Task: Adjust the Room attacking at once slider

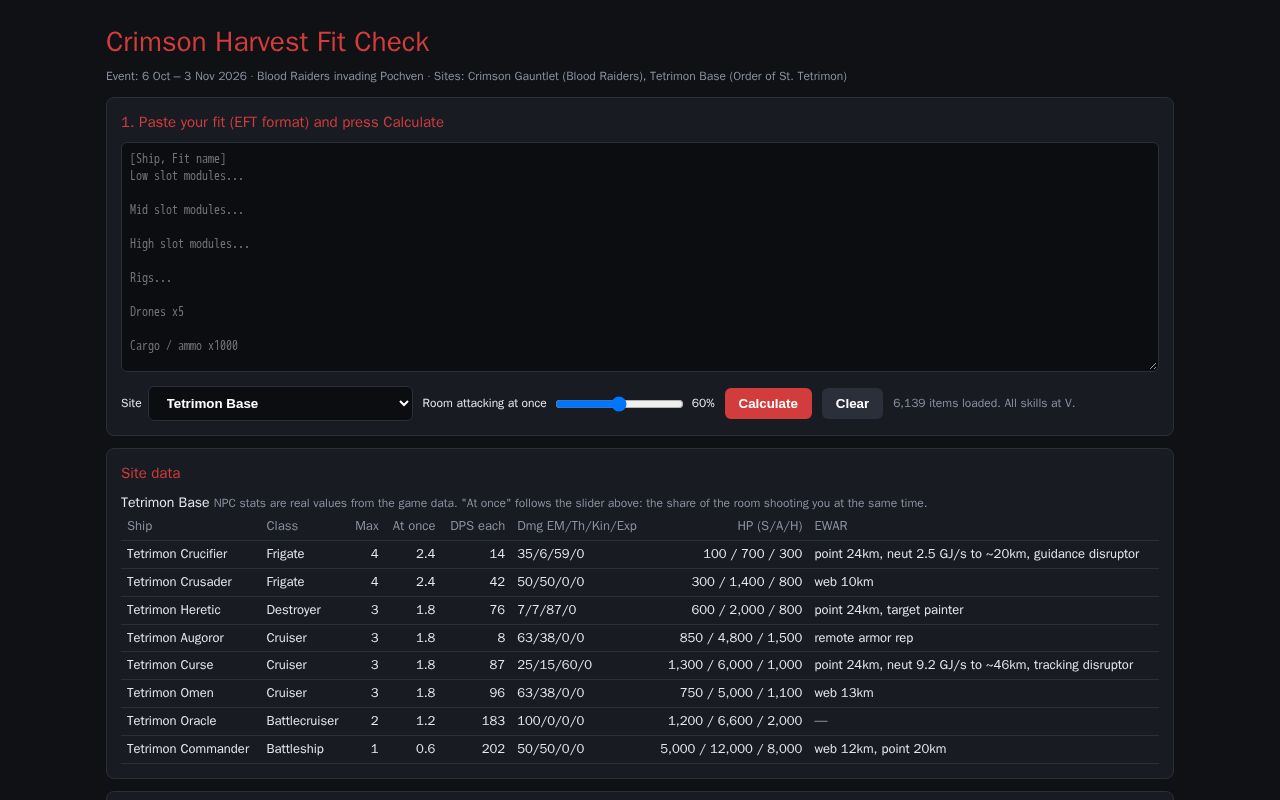Action: 619,404
